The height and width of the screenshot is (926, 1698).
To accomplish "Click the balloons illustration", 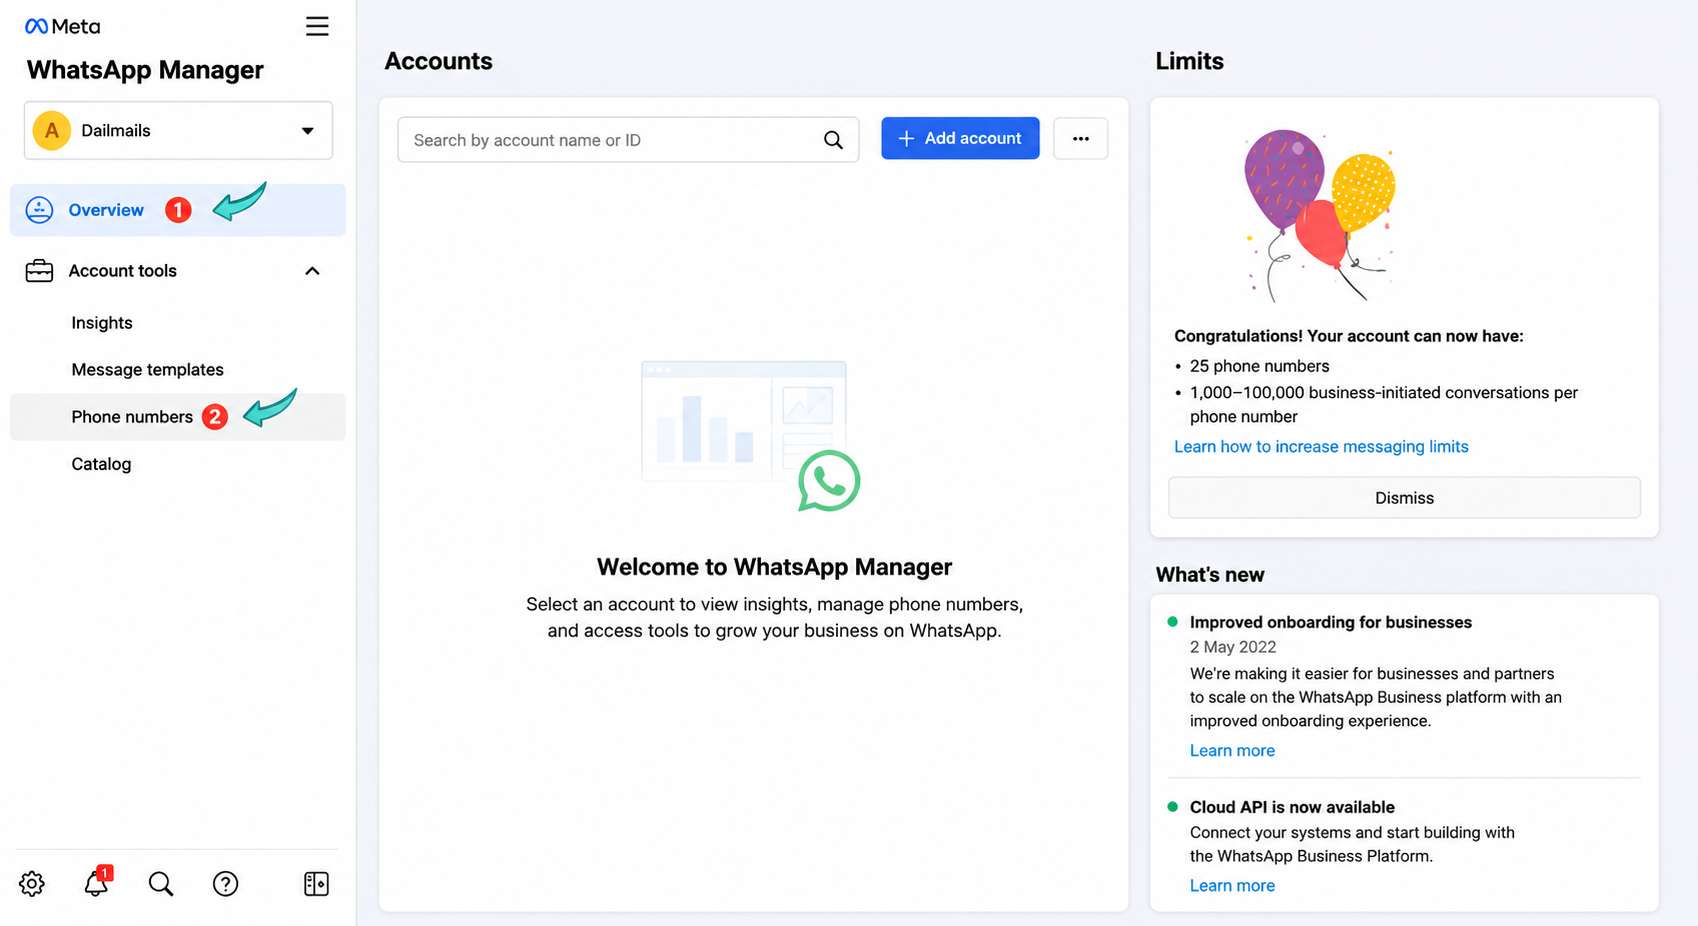I will 1318,215.
